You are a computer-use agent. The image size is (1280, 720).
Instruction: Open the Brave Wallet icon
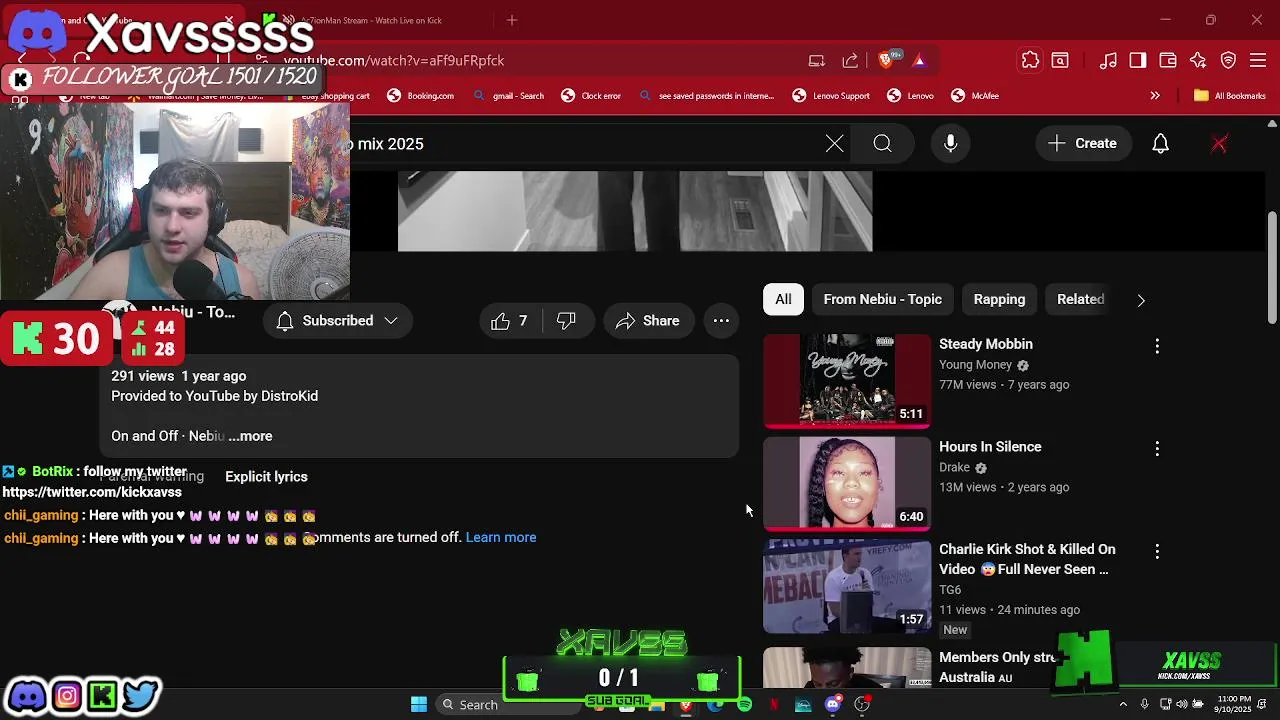tap(1168, 60)
